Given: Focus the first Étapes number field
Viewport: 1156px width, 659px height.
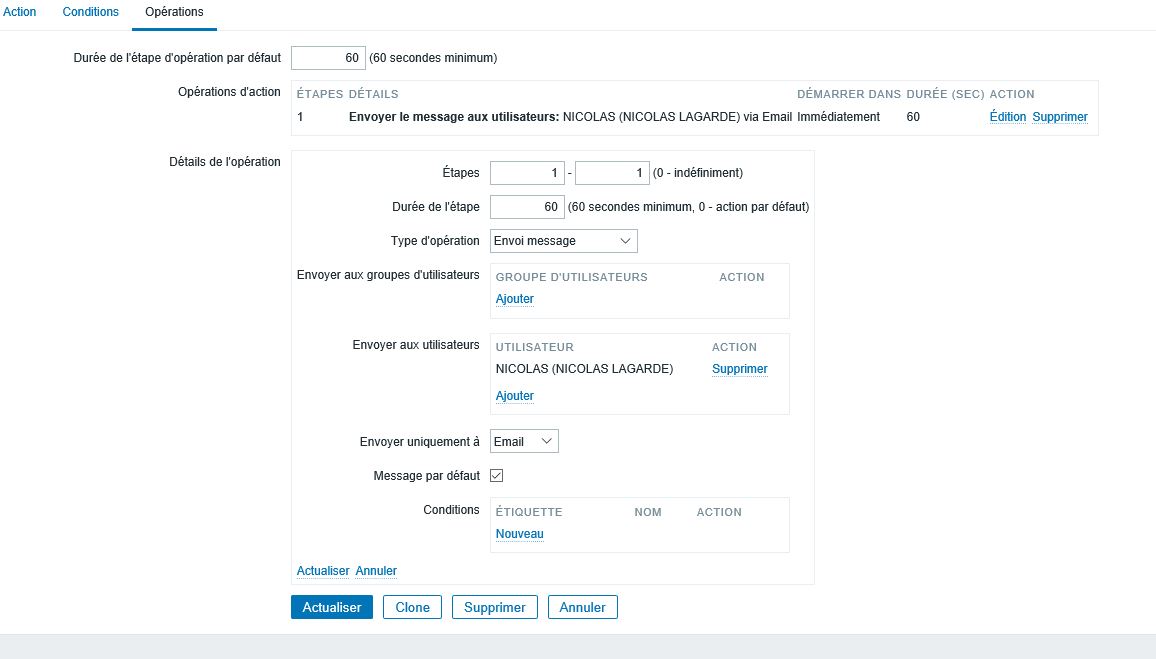Looking at the screenshot, I should pos(527,173).
